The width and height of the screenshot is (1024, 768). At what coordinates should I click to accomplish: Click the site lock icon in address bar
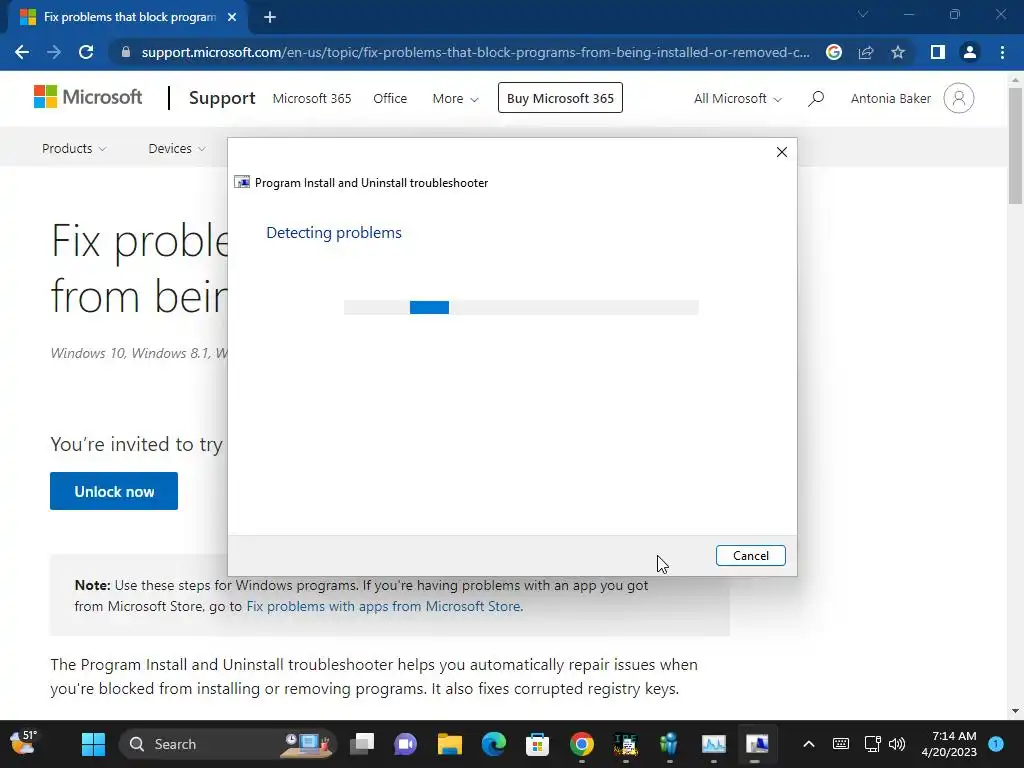pyautogui.click(x=126, y=52)
